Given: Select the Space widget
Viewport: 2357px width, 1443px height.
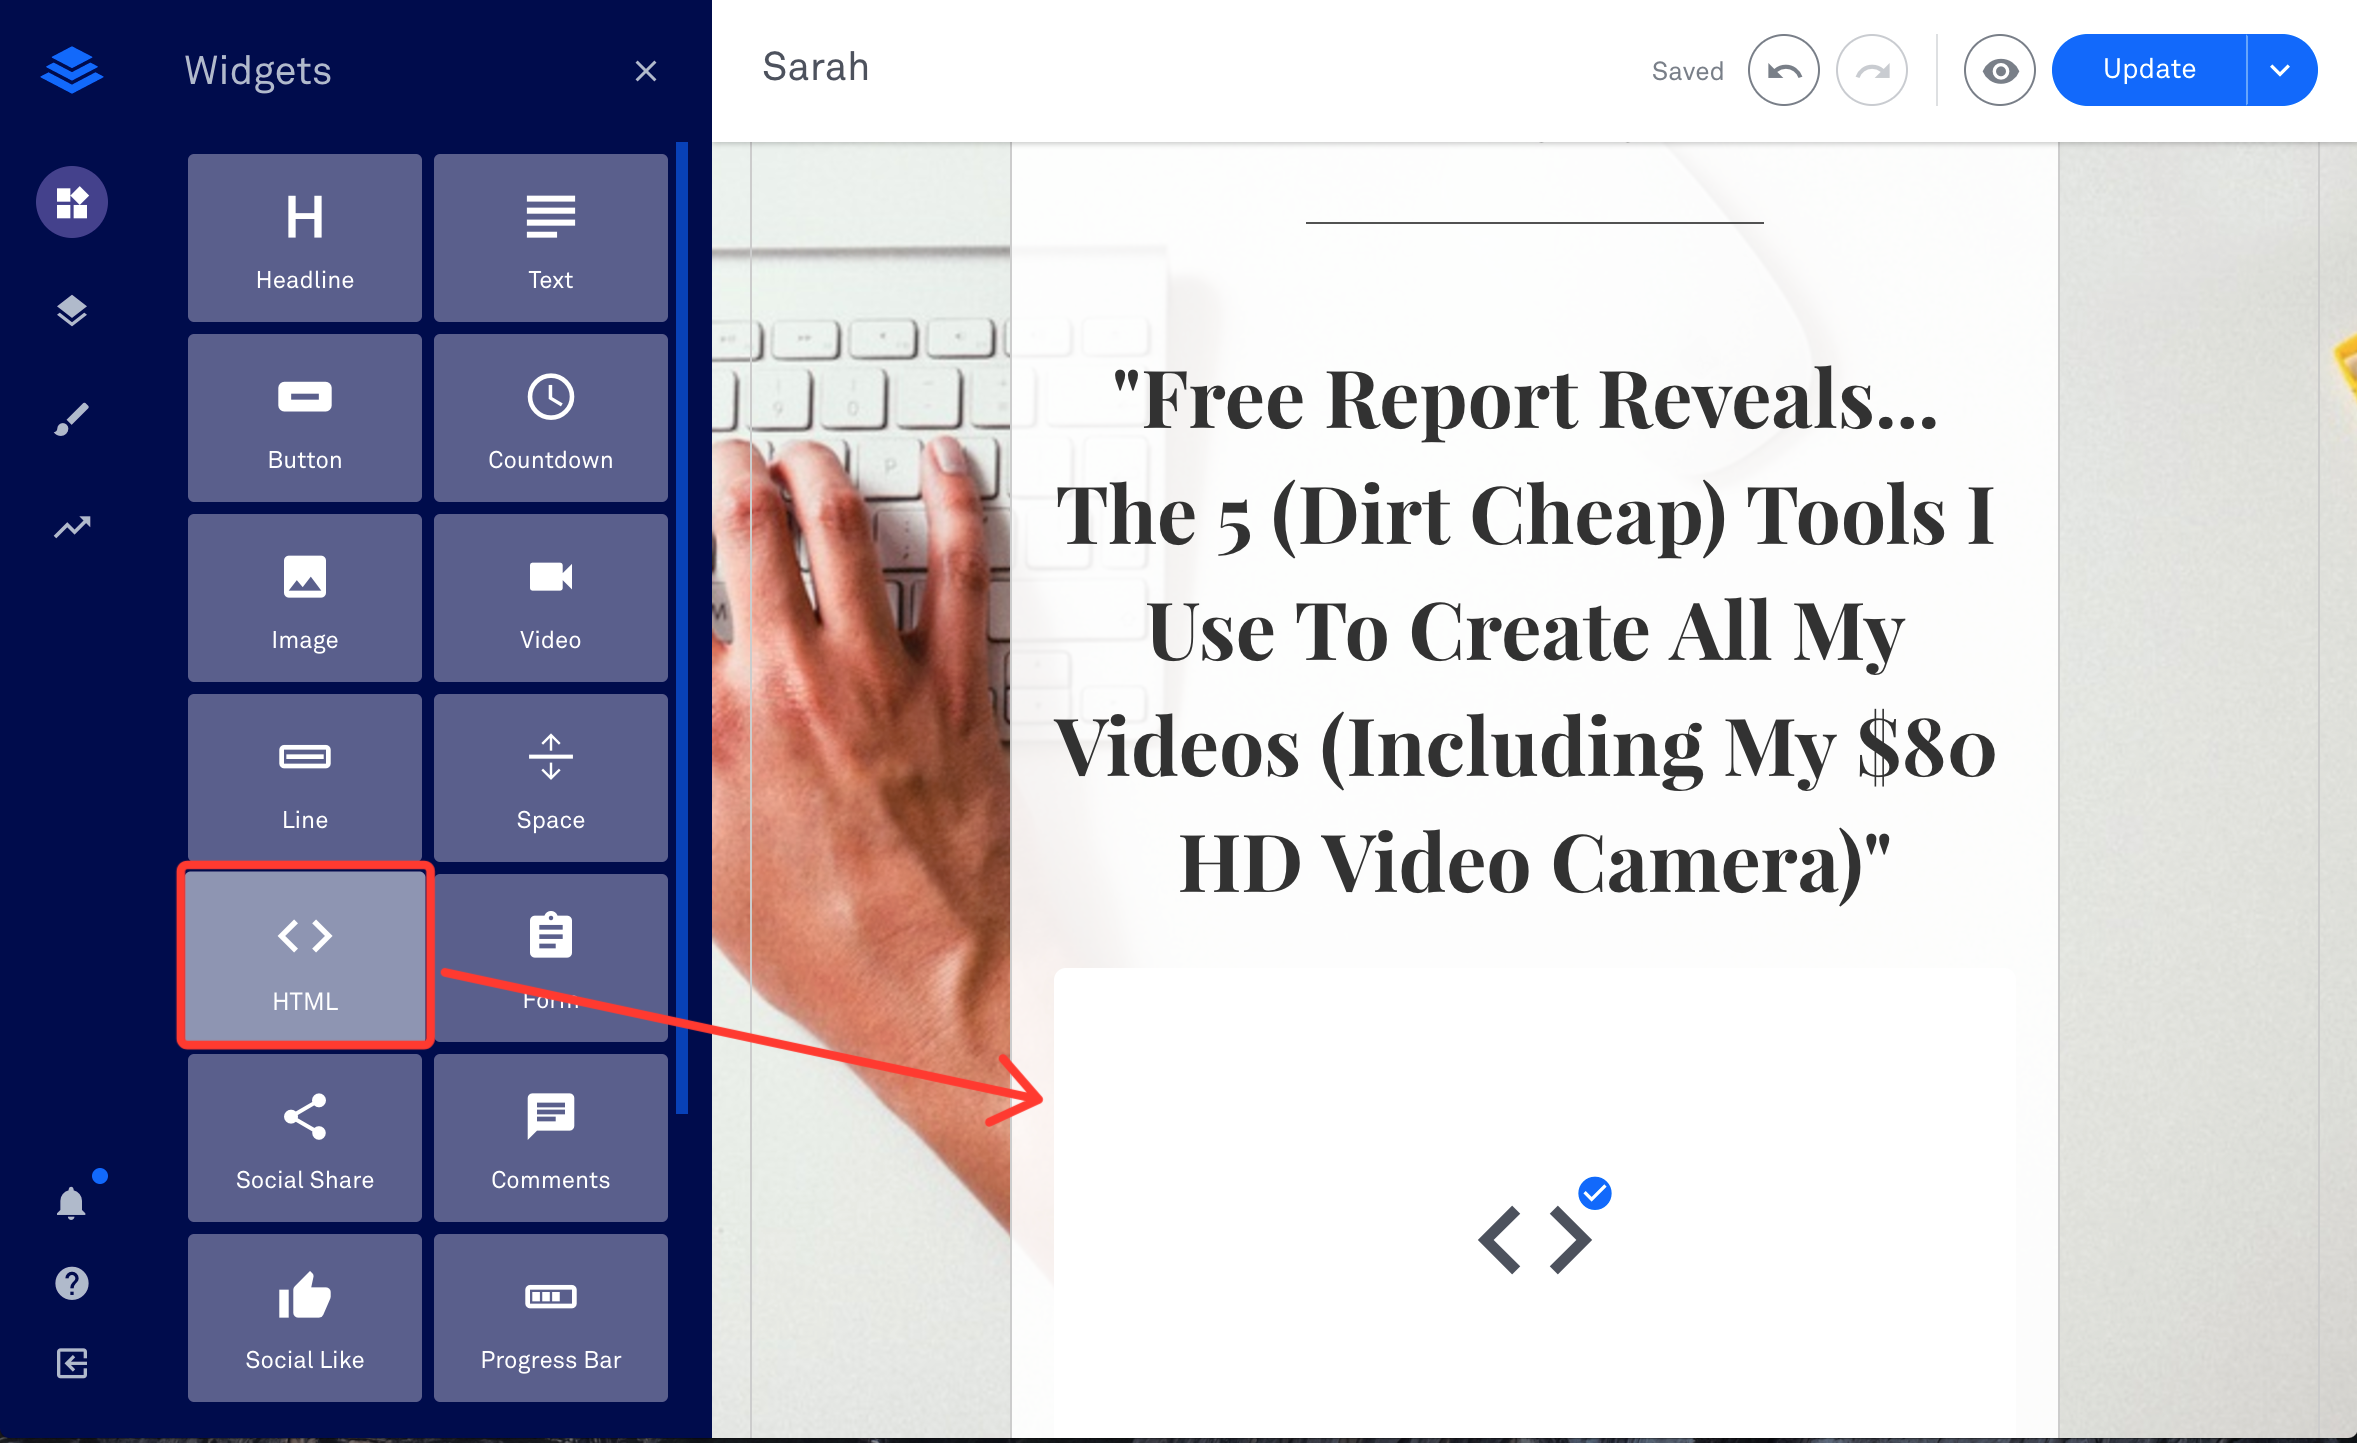Looking at the screenshot, I should tap(551, 778).
